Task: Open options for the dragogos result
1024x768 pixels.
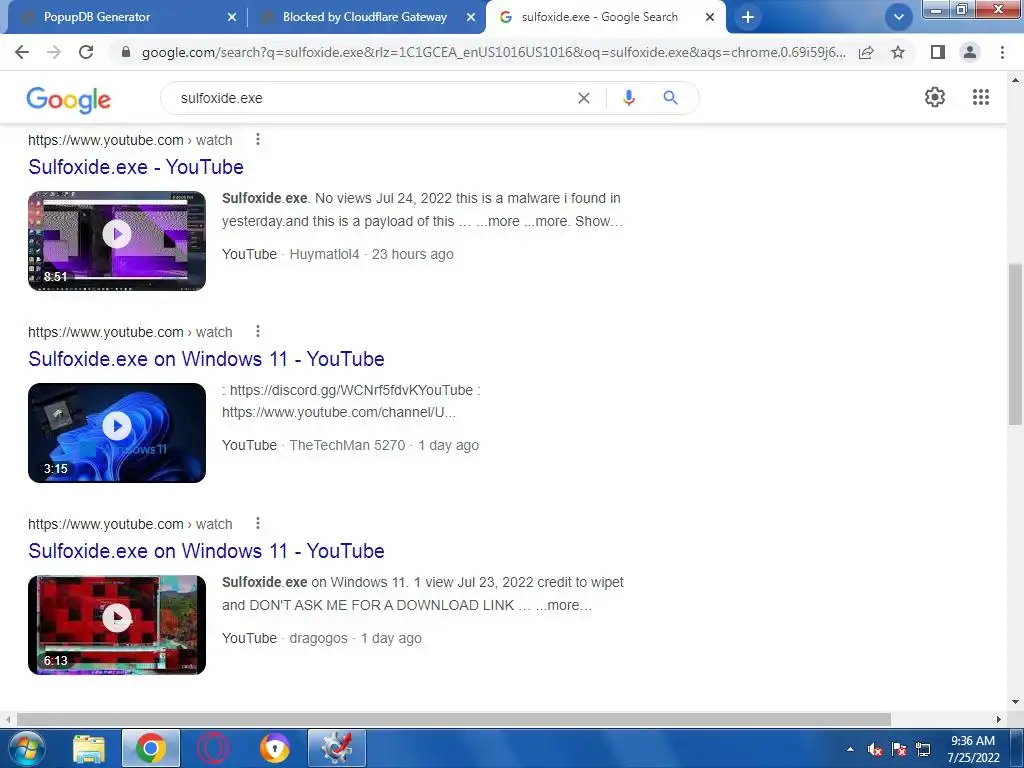Action: (x=258, y=523)
